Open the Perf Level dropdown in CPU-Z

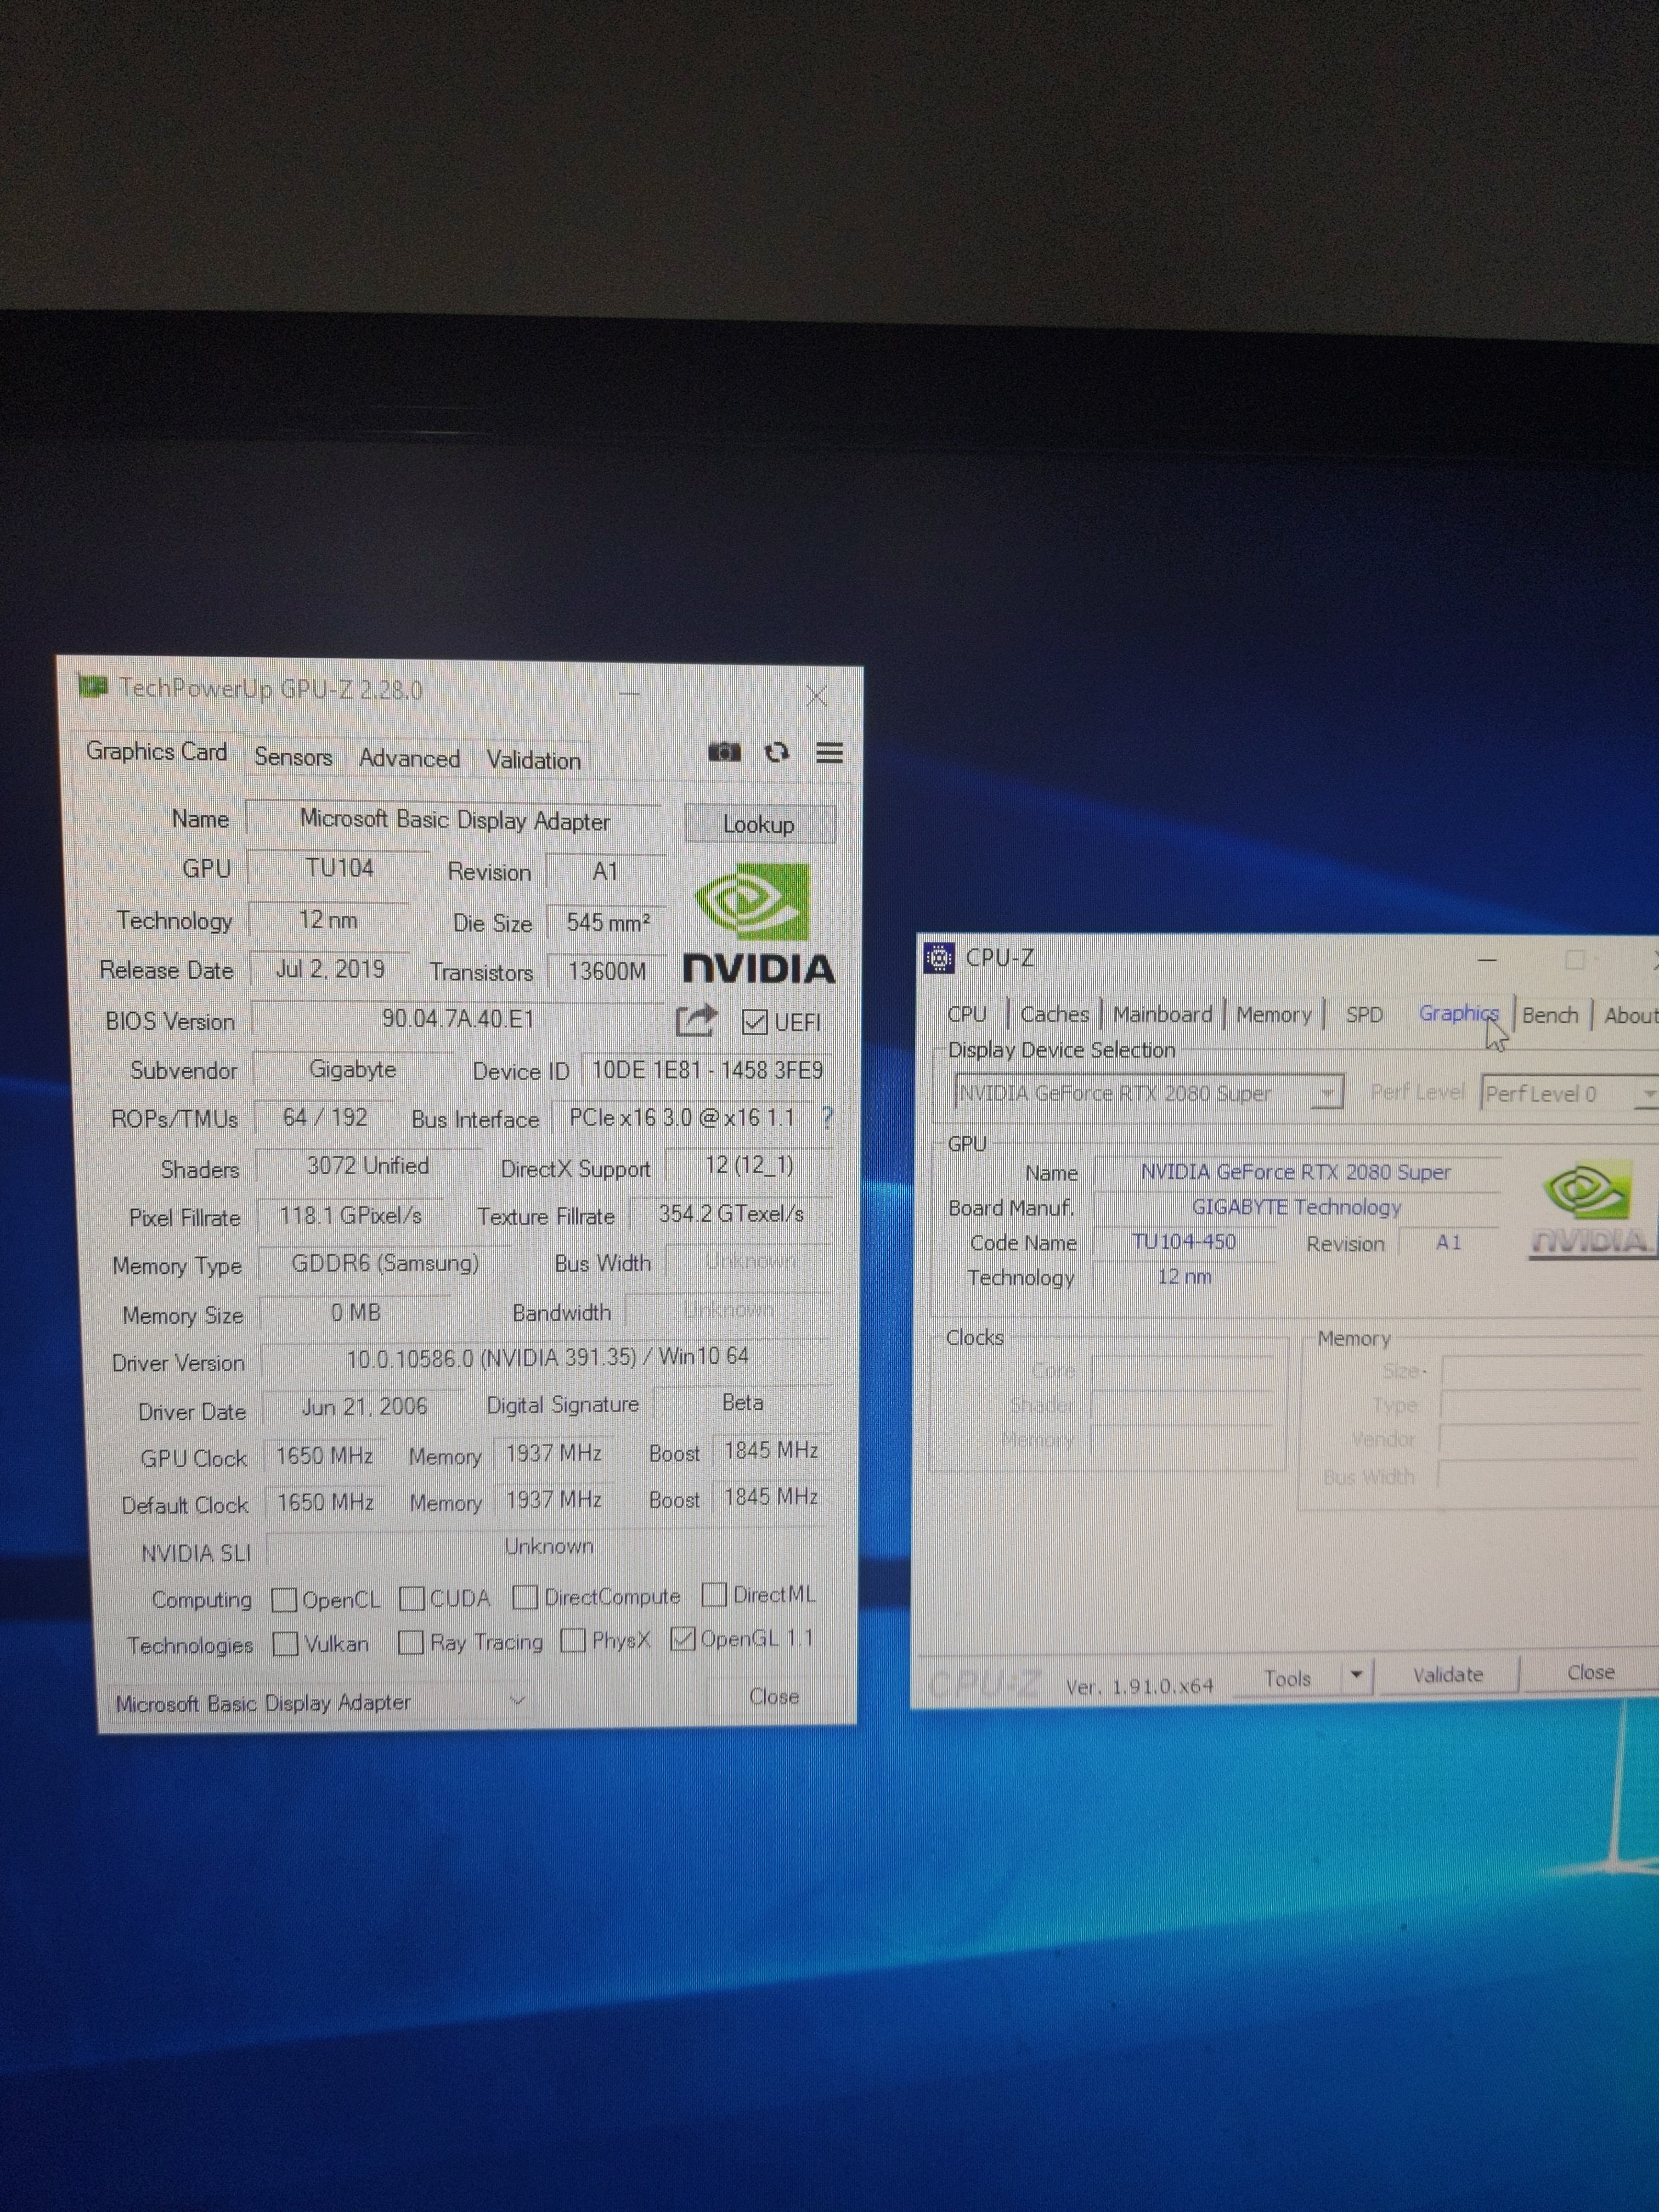(x=1570, y=1093)
